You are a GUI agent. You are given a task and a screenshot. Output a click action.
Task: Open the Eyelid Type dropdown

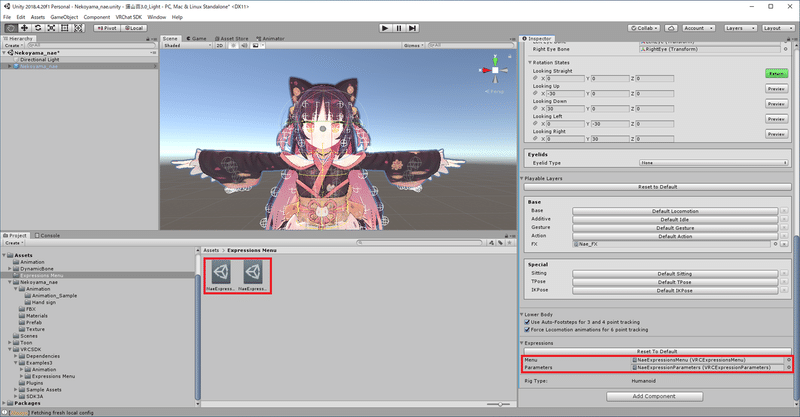pyautogui.click(x=713, y=163)
